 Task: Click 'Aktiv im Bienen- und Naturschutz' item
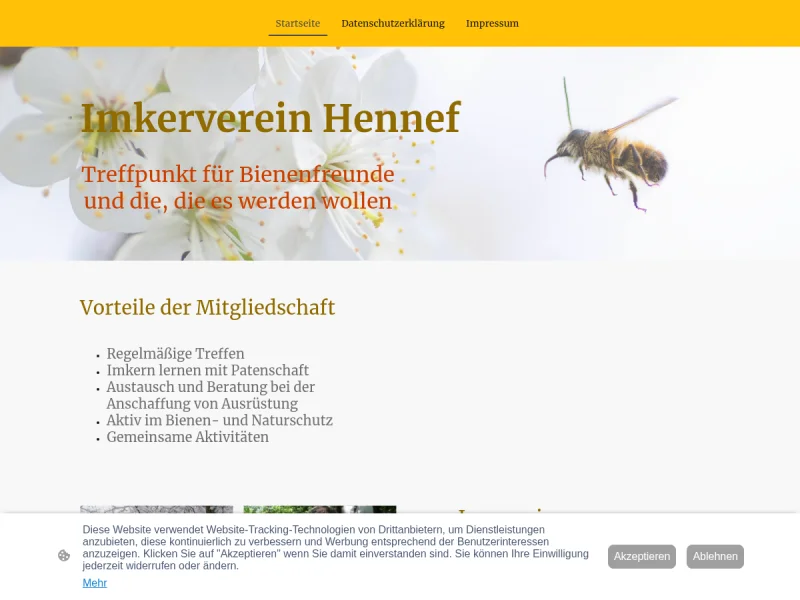click(219, 421)
